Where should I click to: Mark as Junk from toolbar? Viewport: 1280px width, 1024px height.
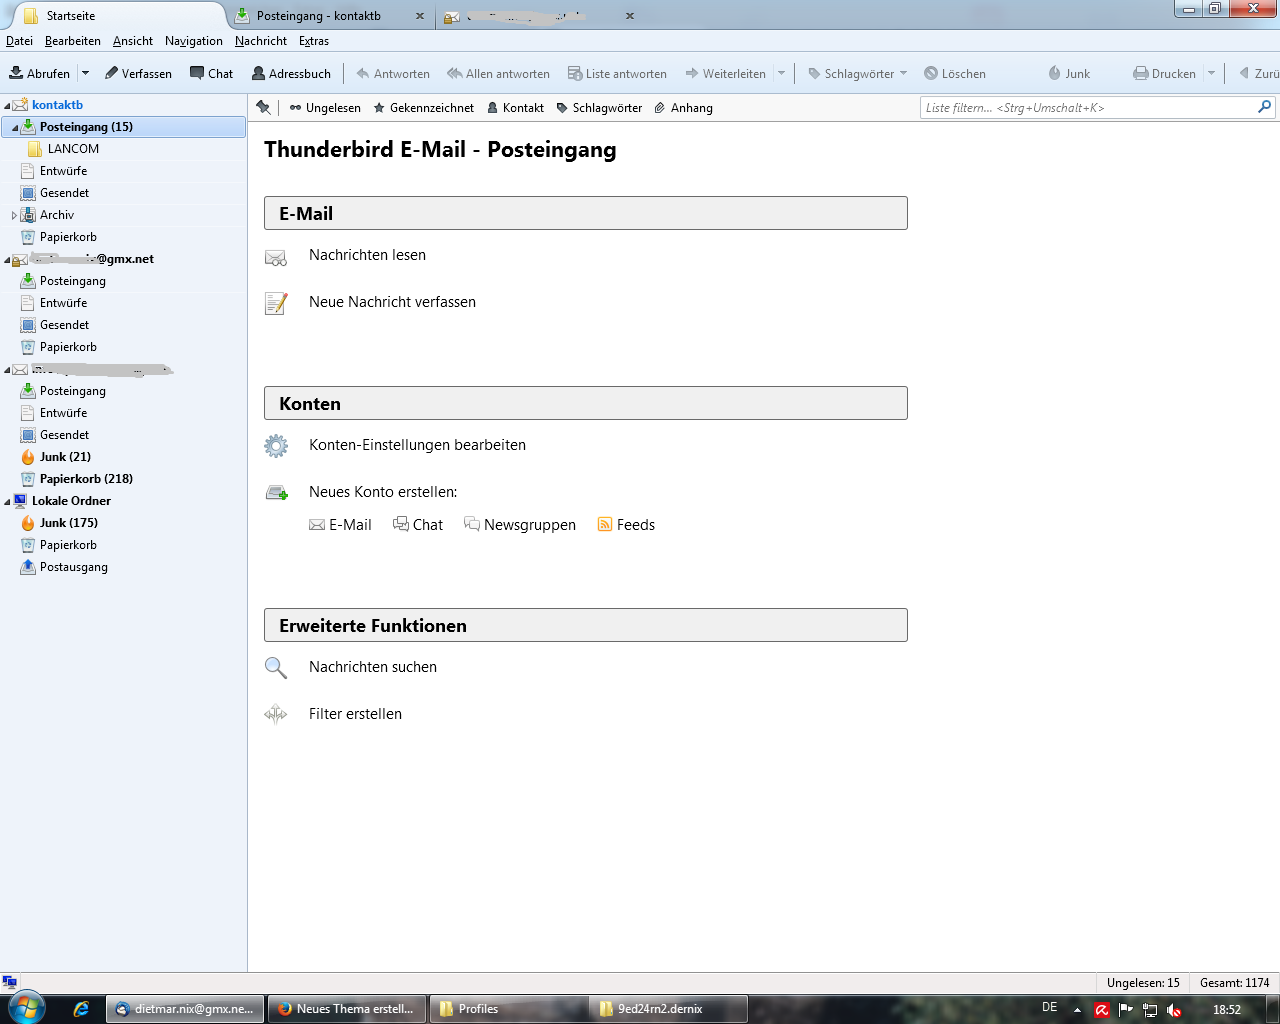coord(1069,73)
